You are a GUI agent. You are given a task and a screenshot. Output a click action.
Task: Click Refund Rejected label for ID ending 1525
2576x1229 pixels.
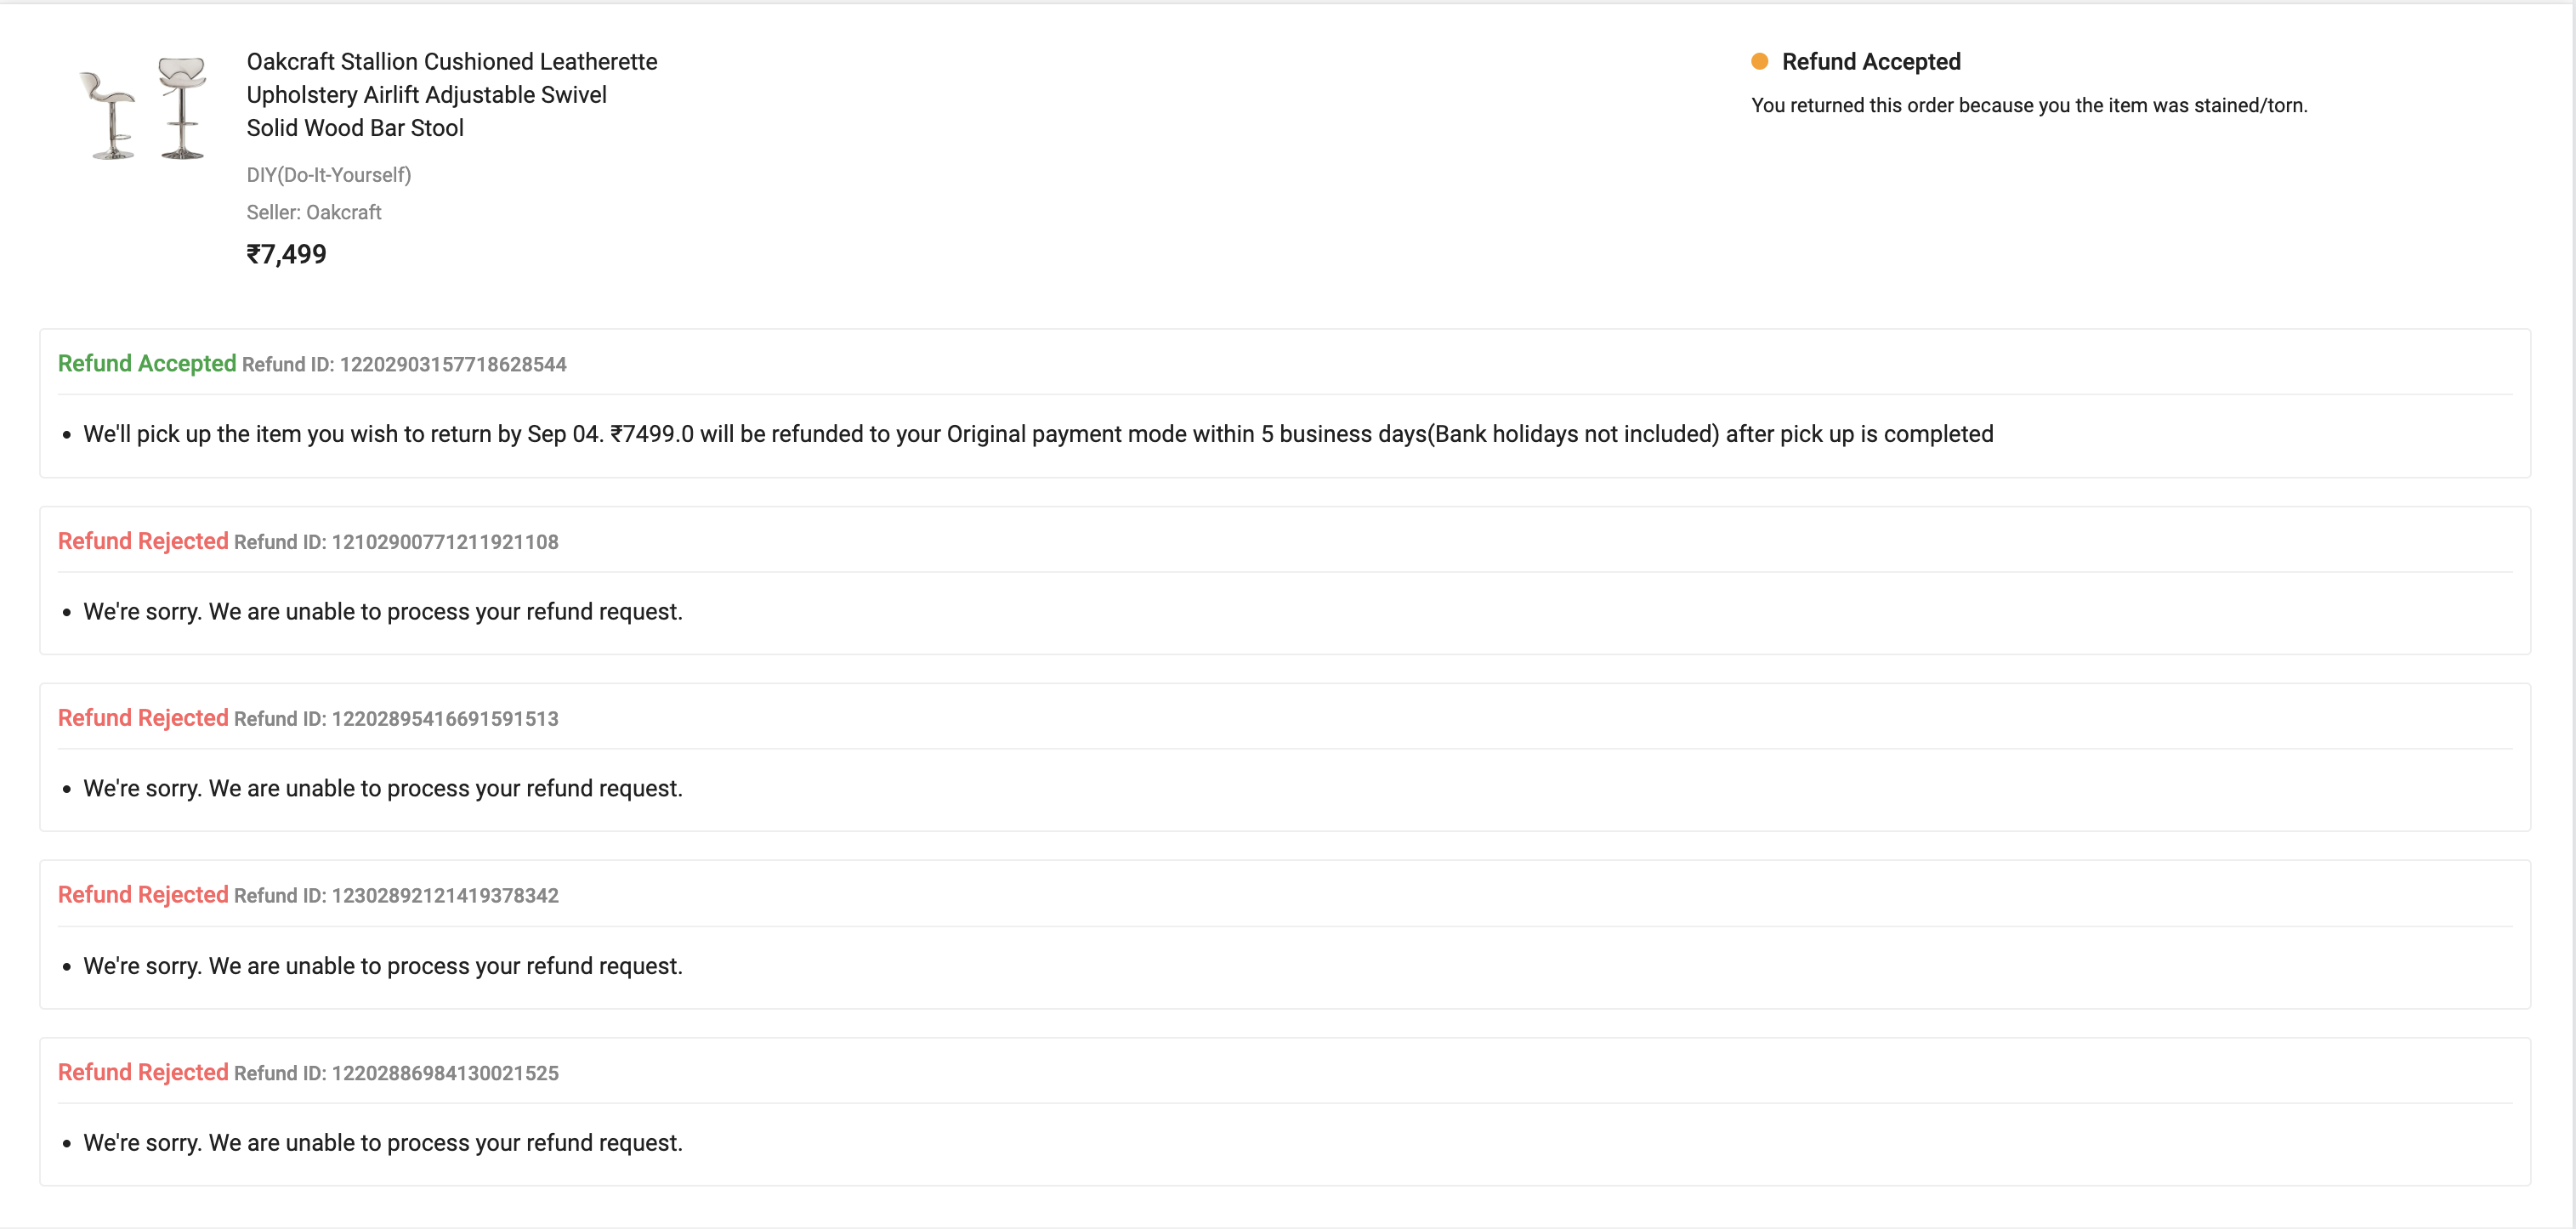[x=143, y=1072]
